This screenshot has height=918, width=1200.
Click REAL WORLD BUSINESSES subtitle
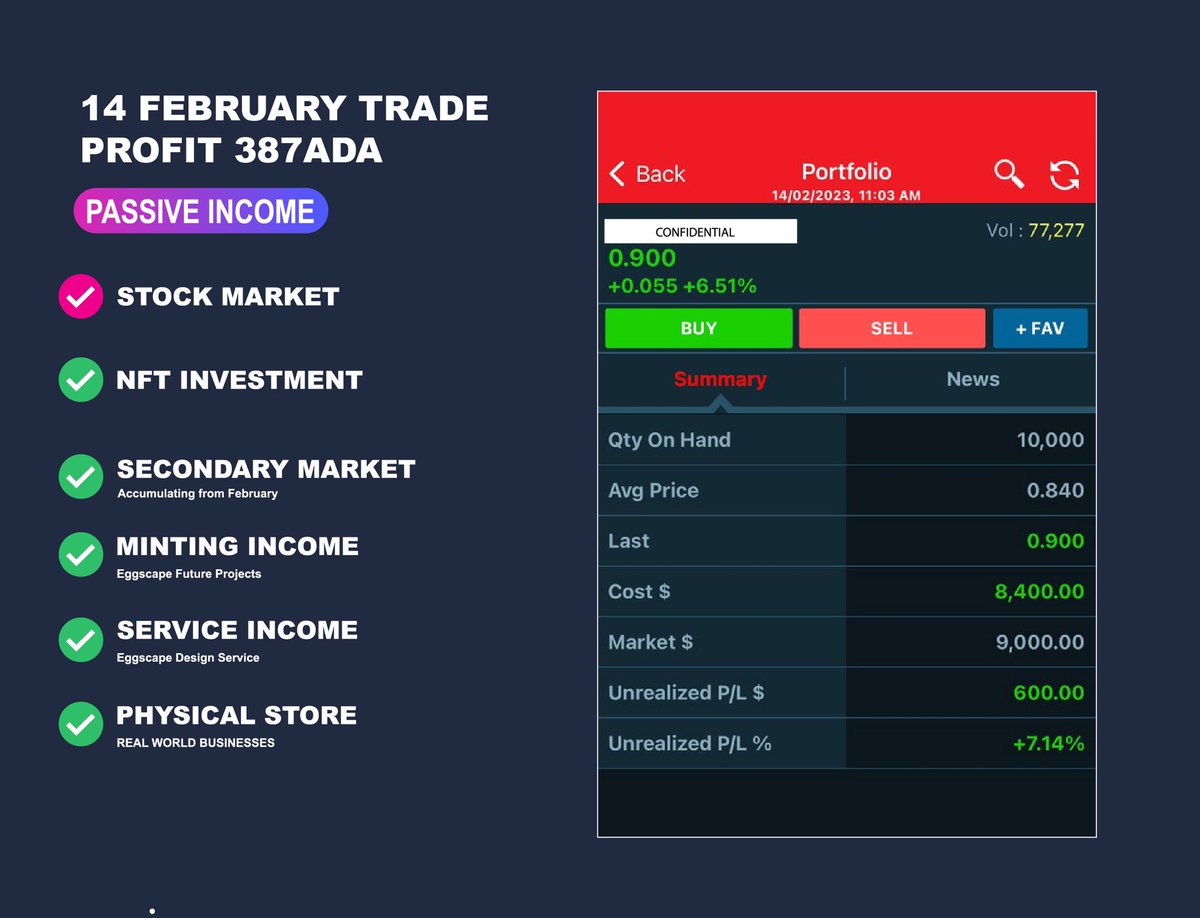coord(195,743)
